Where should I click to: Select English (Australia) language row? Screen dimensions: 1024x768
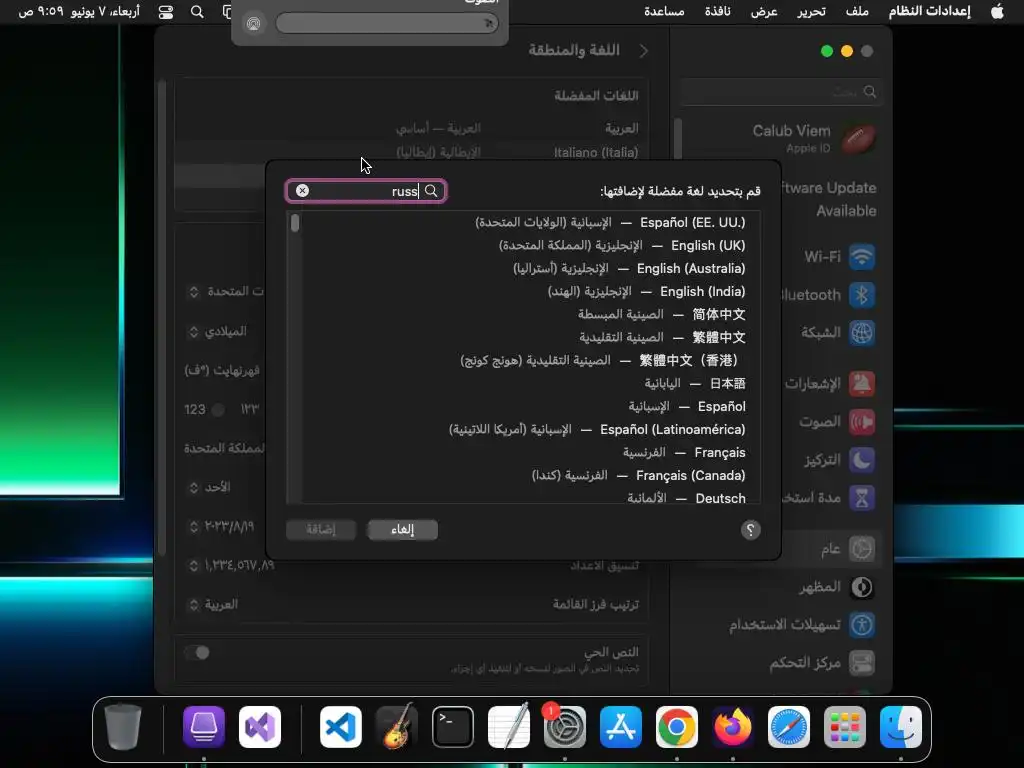(524, 268)
